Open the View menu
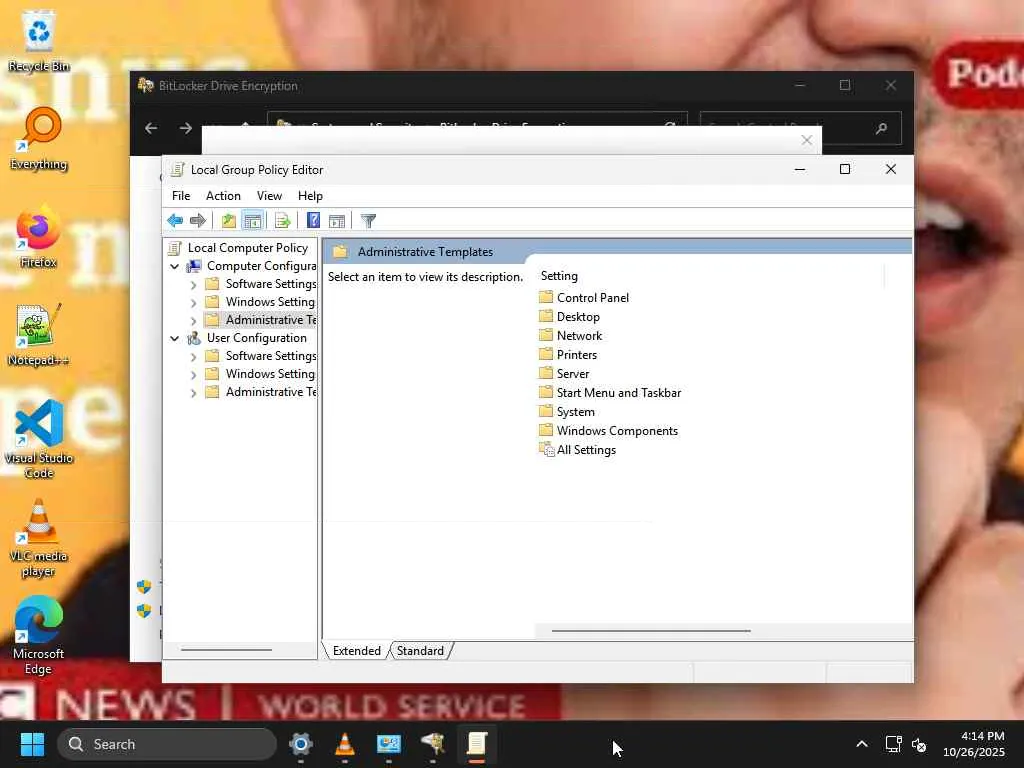The width and height of the screenshot is (1024, 768). pos(269,196)
